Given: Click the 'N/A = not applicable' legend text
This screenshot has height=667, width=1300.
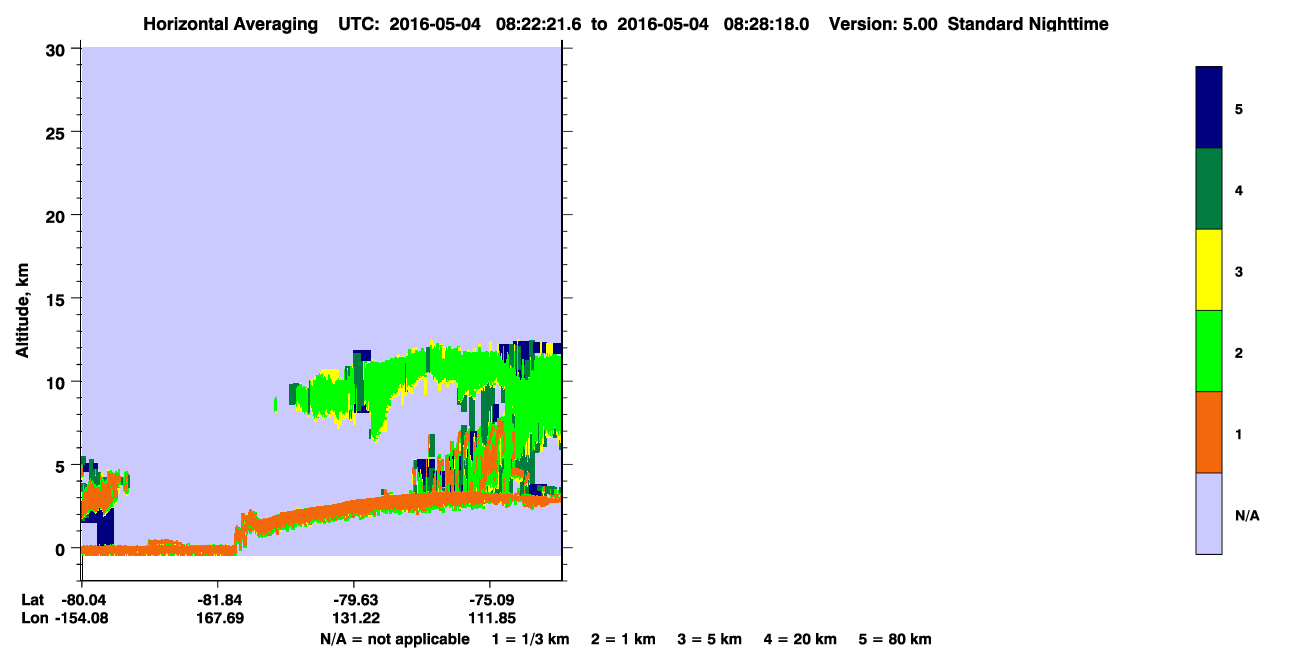Looking at the screenshot, I should [x=394, y=639].
